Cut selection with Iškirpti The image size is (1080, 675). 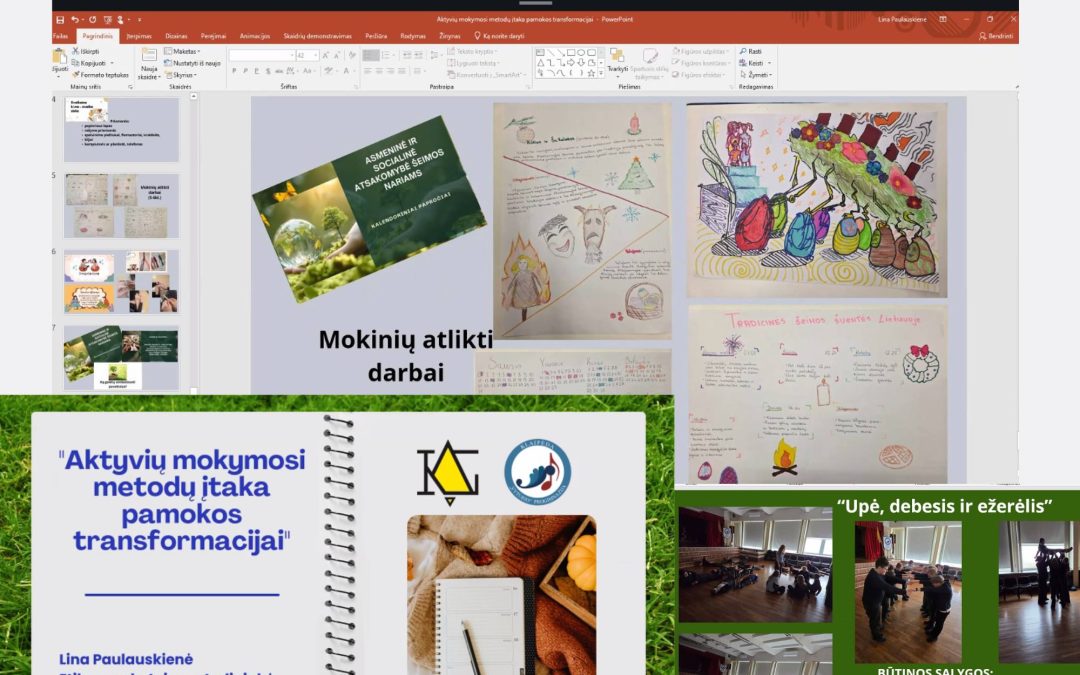tap(86, 51)
